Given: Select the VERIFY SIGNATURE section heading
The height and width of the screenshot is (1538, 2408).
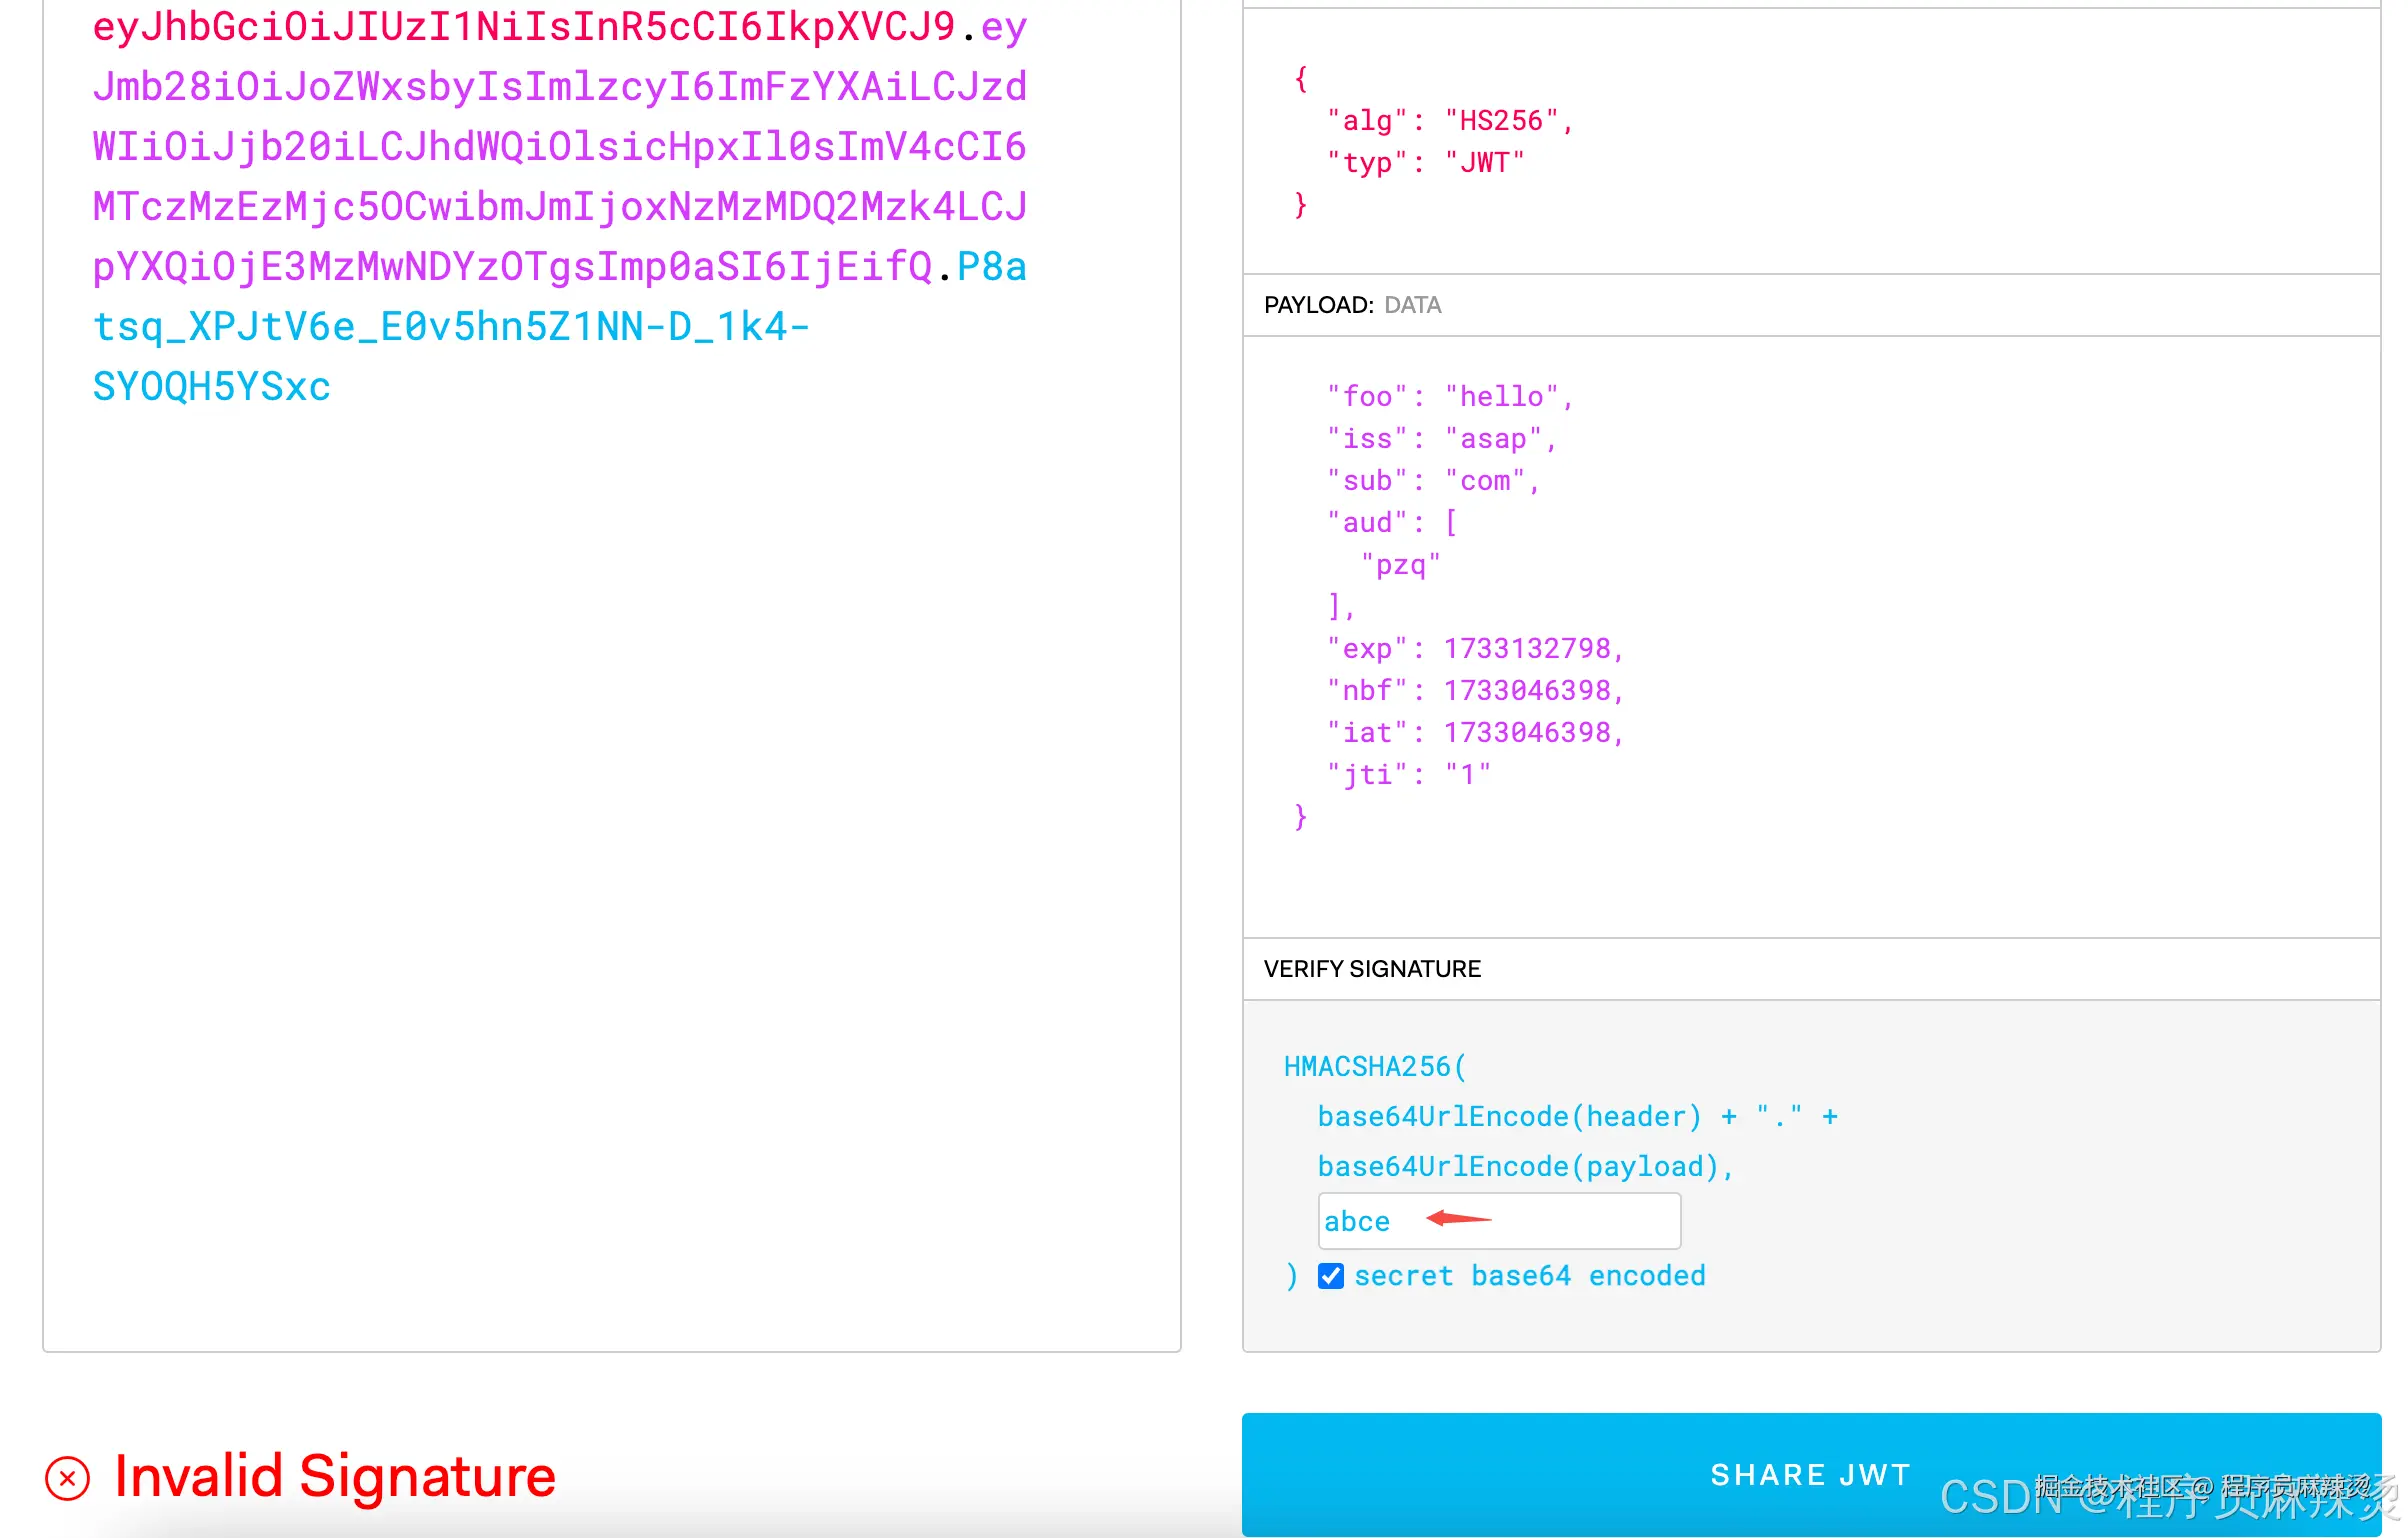Looking at the screenshot, I should (x=1371, y=969).
